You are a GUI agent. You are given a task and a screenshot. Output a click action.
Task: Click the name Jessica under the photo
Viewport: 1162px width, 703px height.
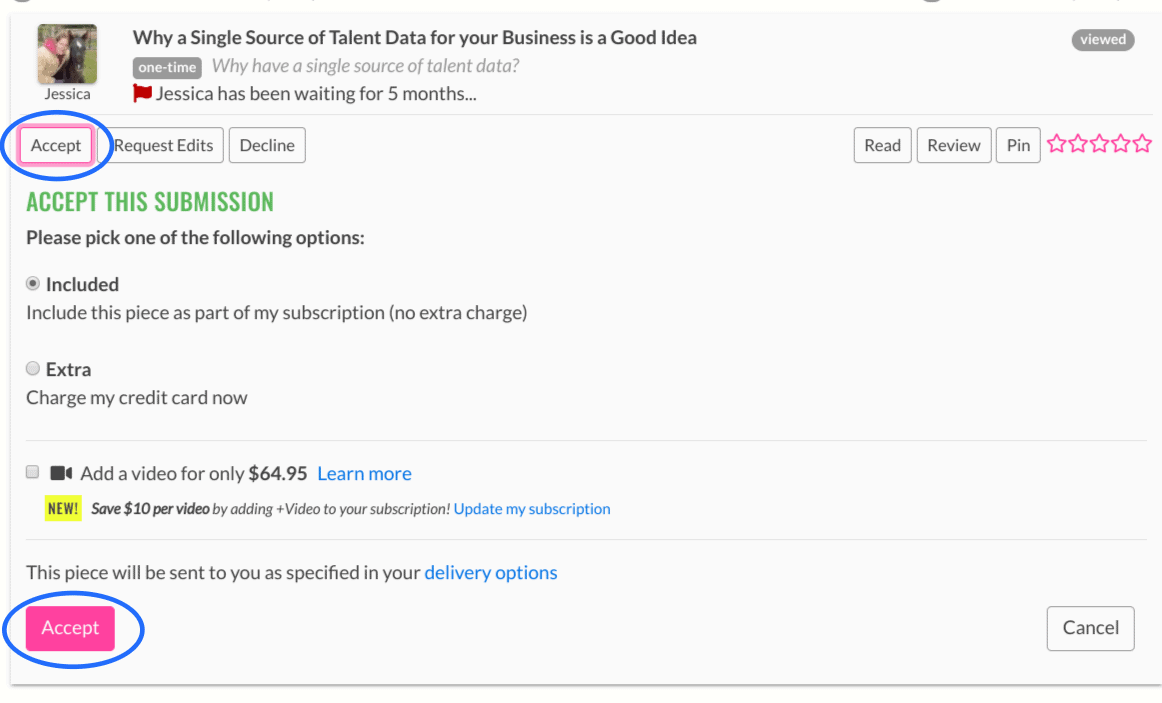pos(67,94)
